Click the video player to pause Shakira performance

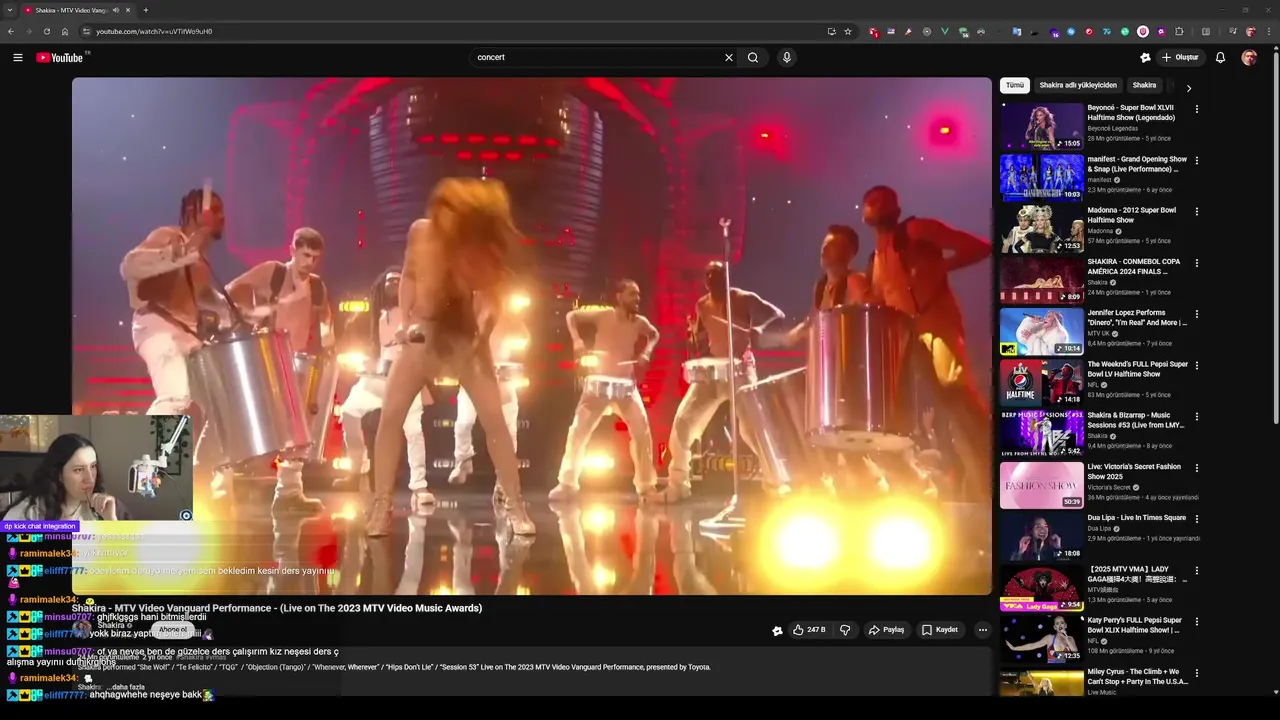tap(531, 336)
